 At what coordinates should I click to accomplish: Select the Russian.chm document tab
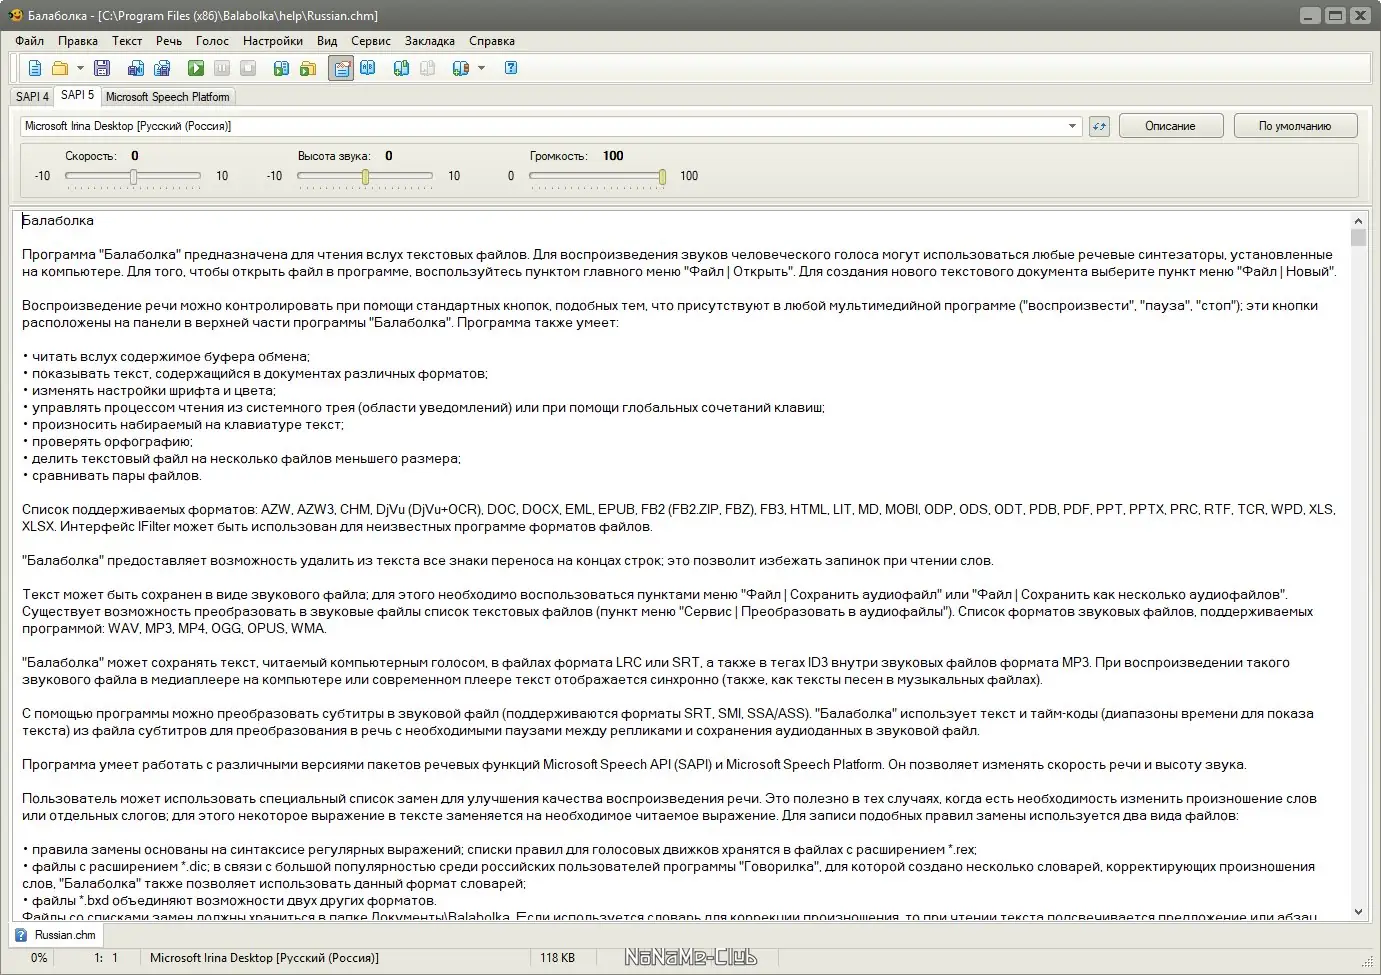tap(56, 935)
